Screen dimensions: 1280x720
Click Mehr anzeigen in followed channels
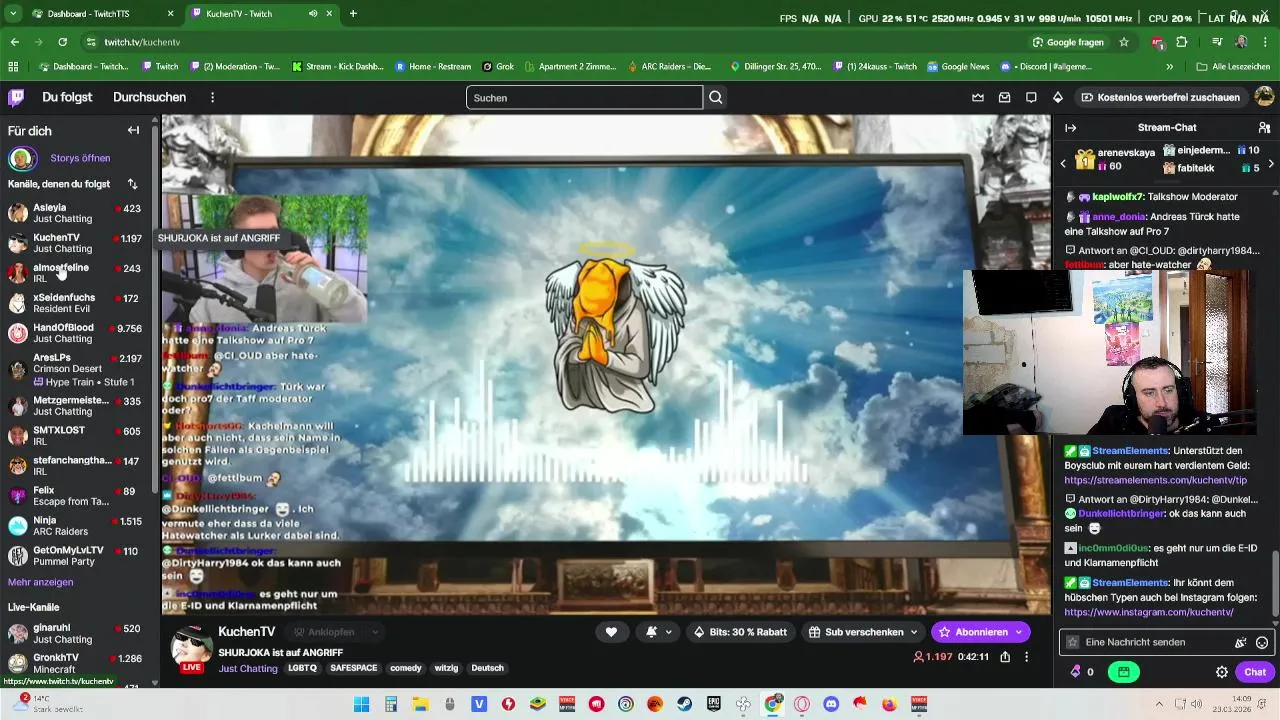coord(40,582)
